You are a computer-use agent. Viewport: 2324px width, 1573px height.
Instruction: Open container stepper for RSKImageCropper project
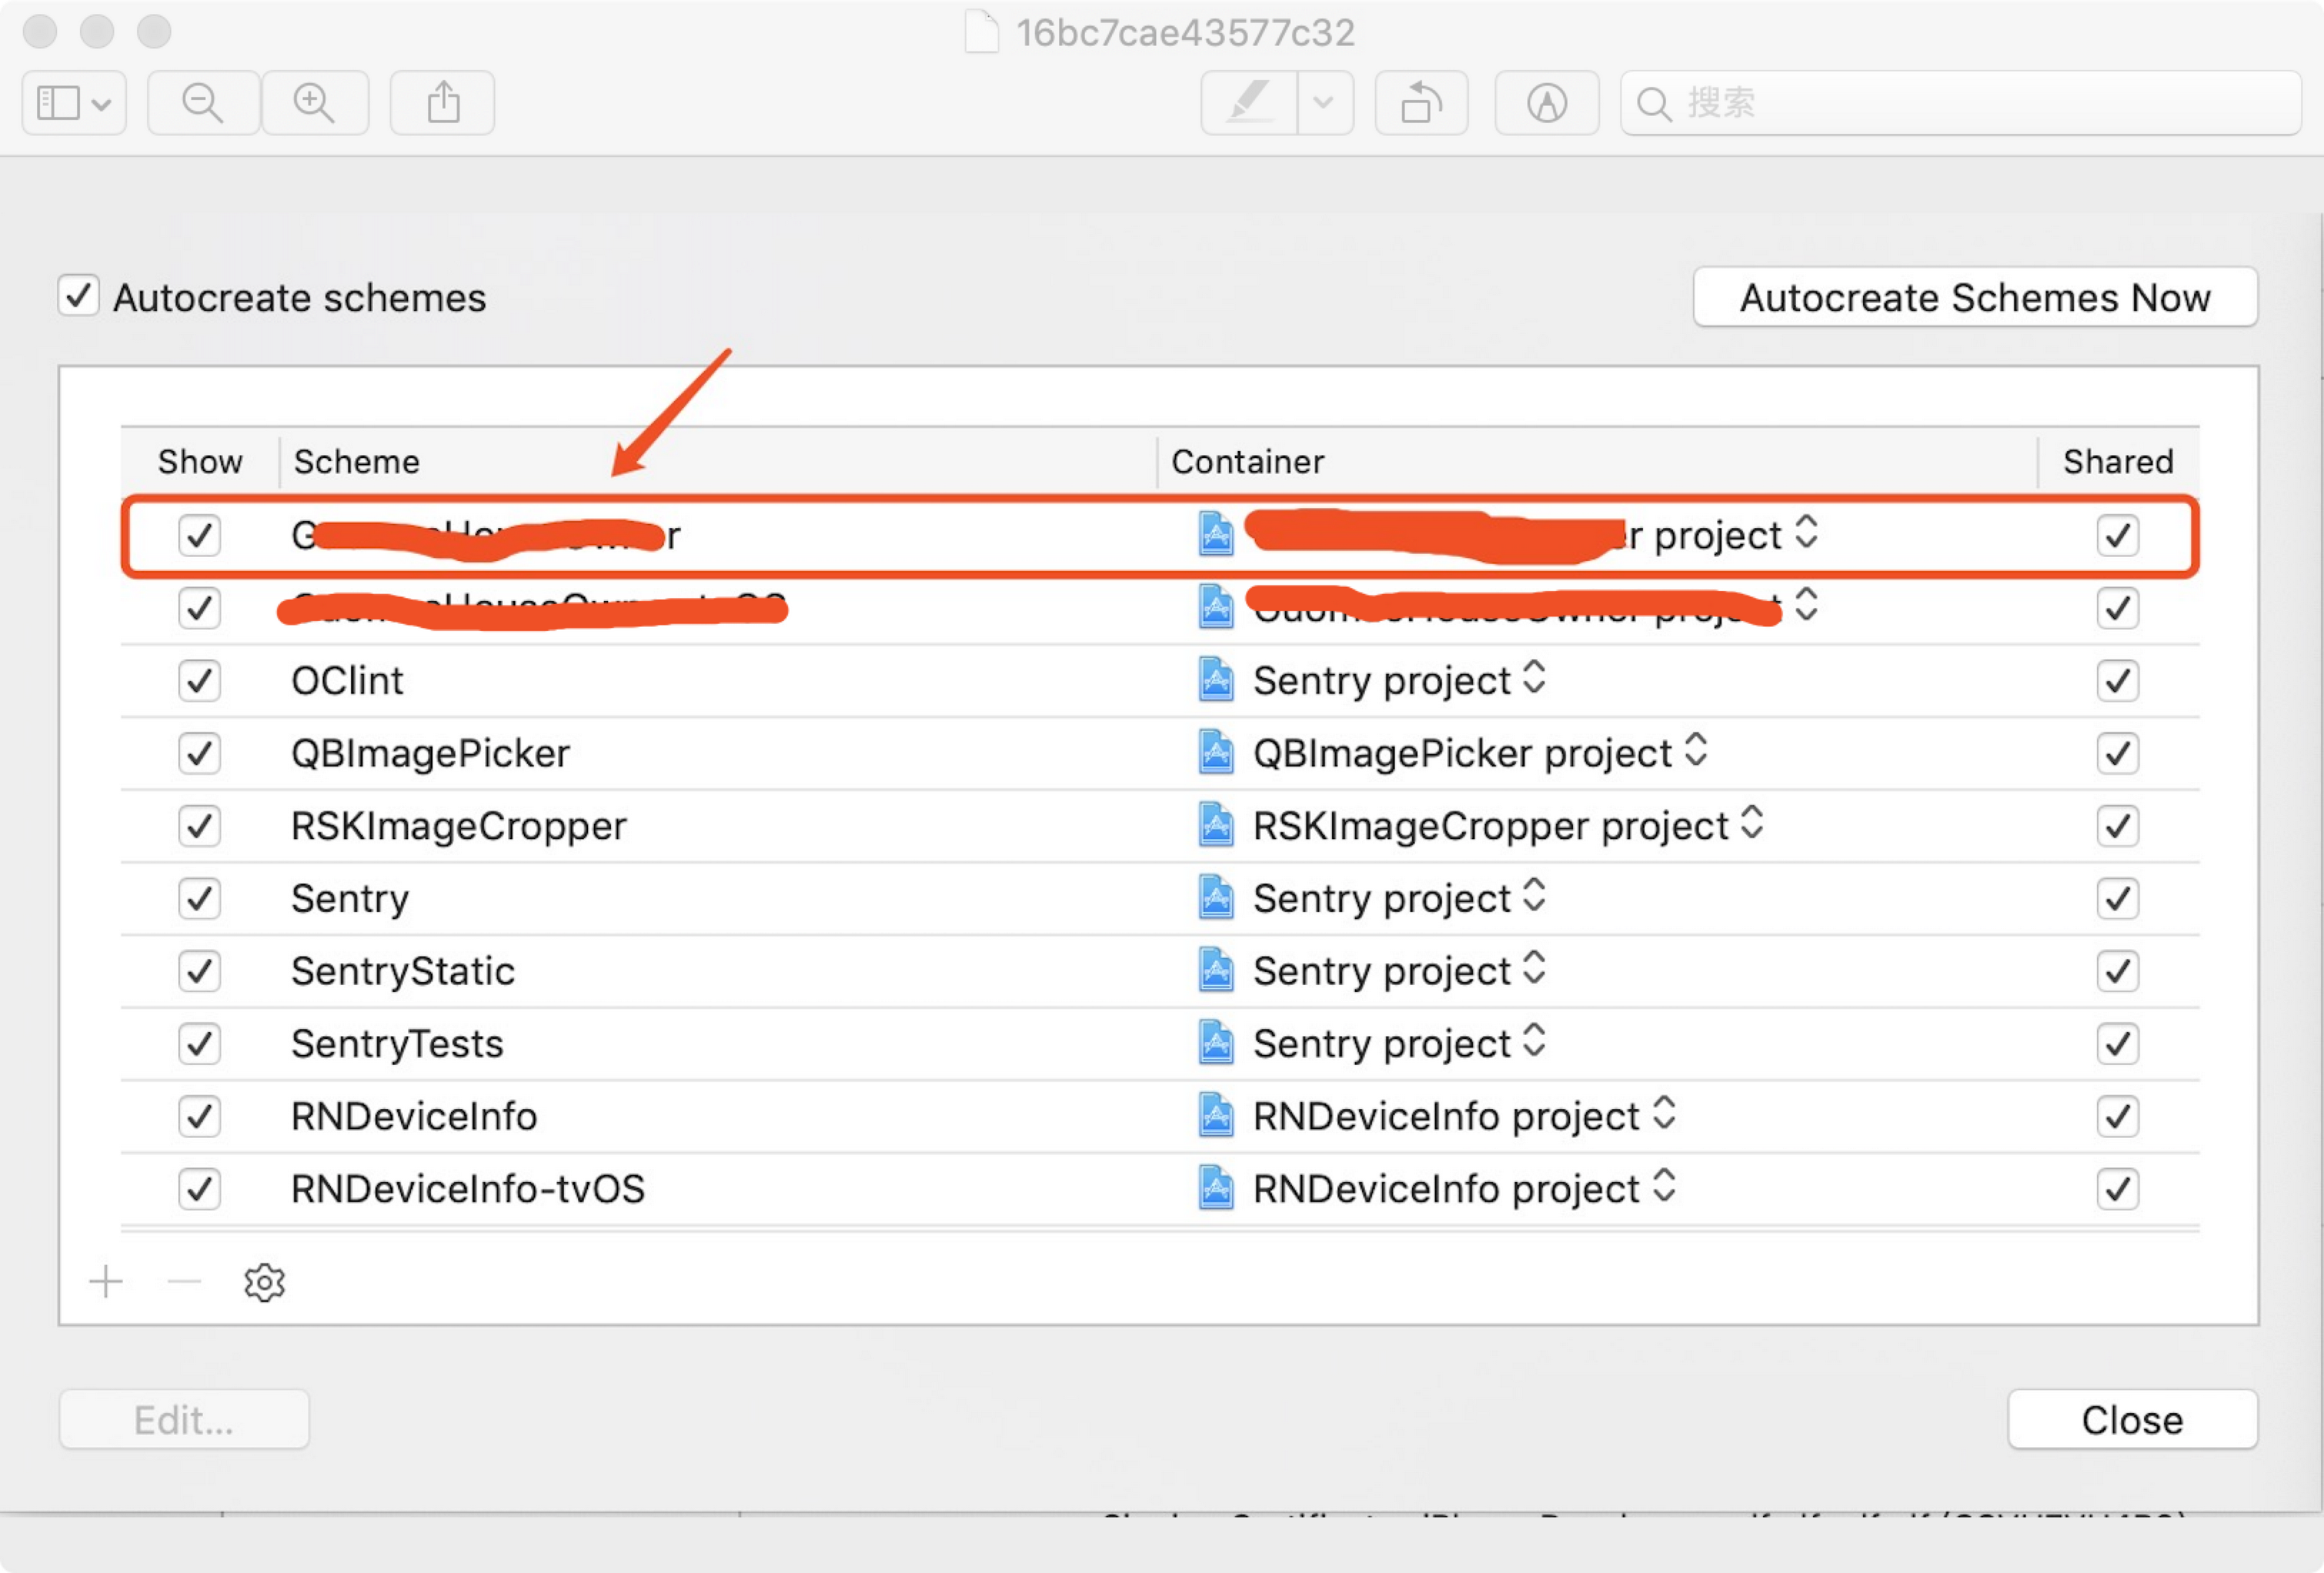click(x=1752, y=824)
